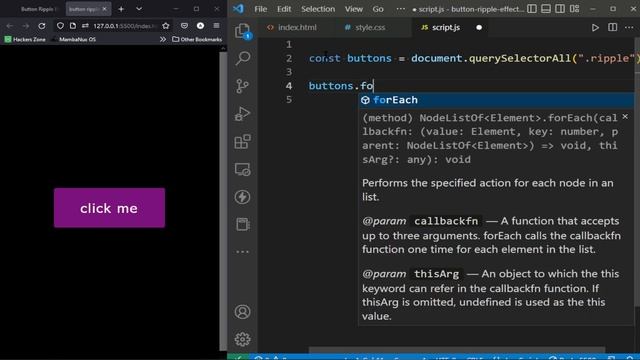Click the browser page vertical scrollbar

(x=223, y=200)
